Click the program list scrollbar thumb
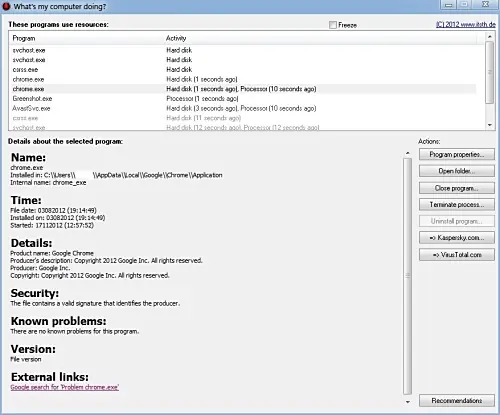 (490, 72)
